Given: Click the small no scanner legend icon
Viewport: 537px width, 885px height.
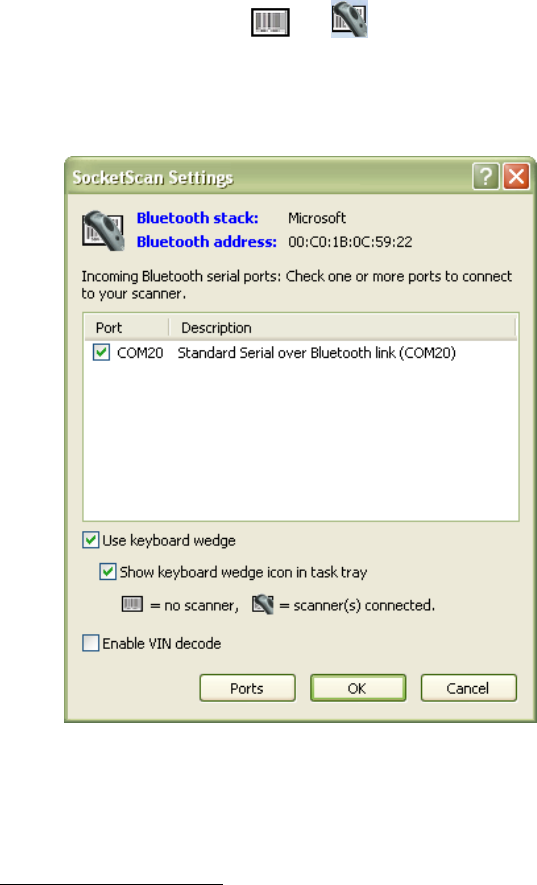Looking at the screenshot, I should point(132,604).
